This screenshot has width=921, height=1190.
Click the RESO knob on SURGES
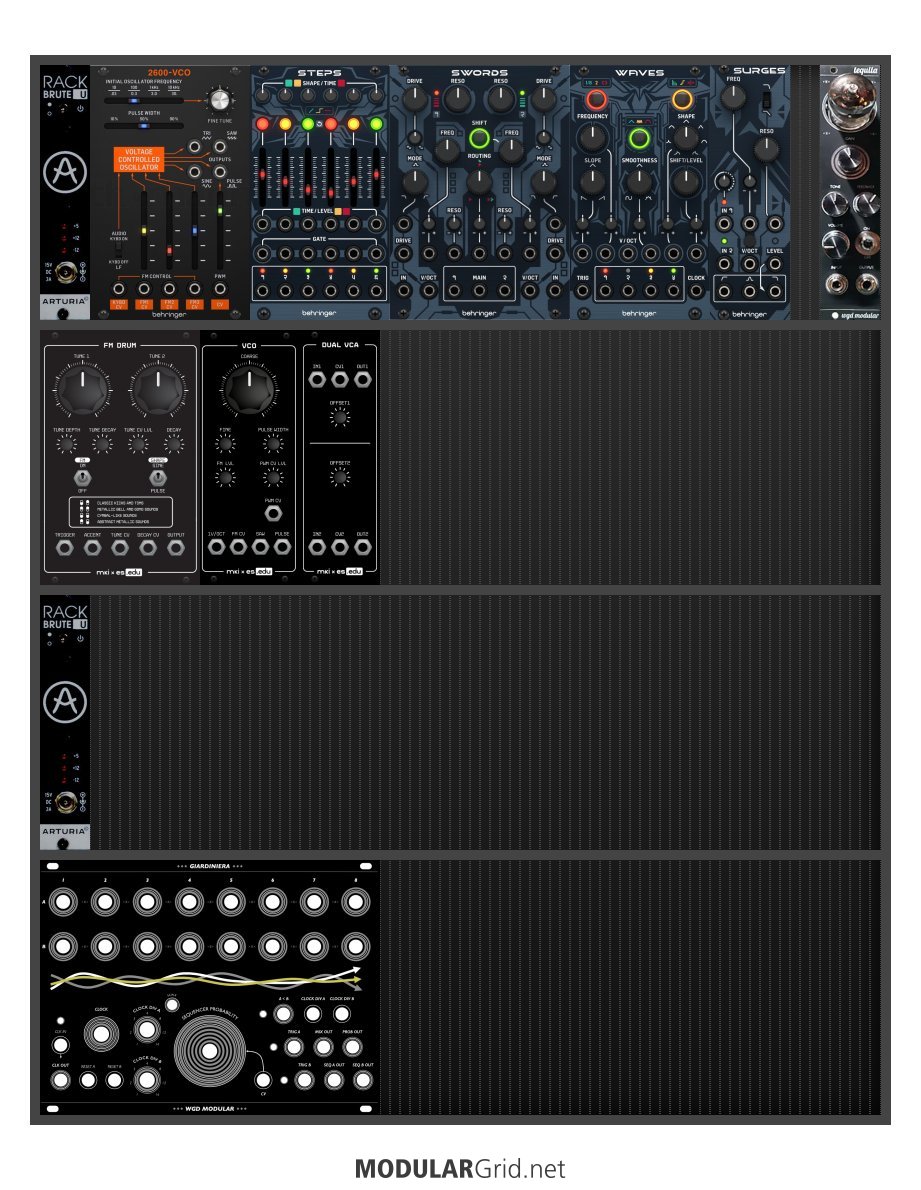click(766, 150)
